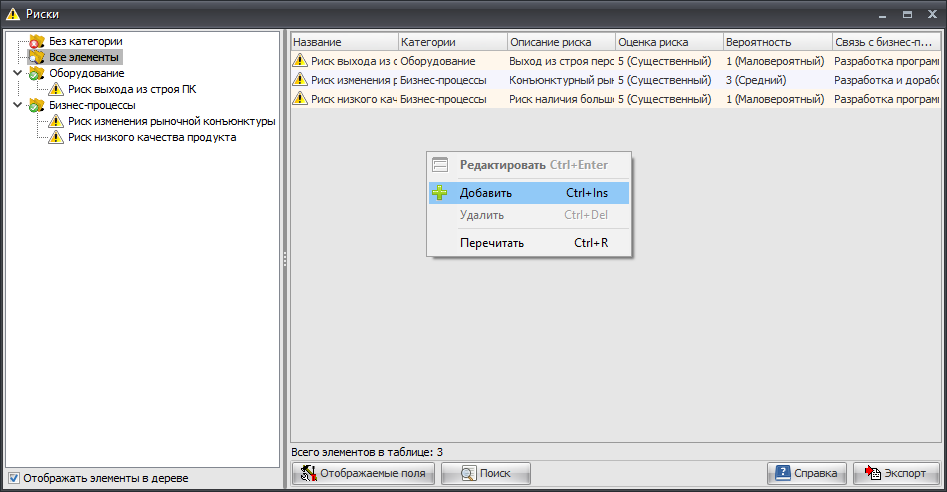
Task: Click warning icon in first table row
Action: (300, 61)
